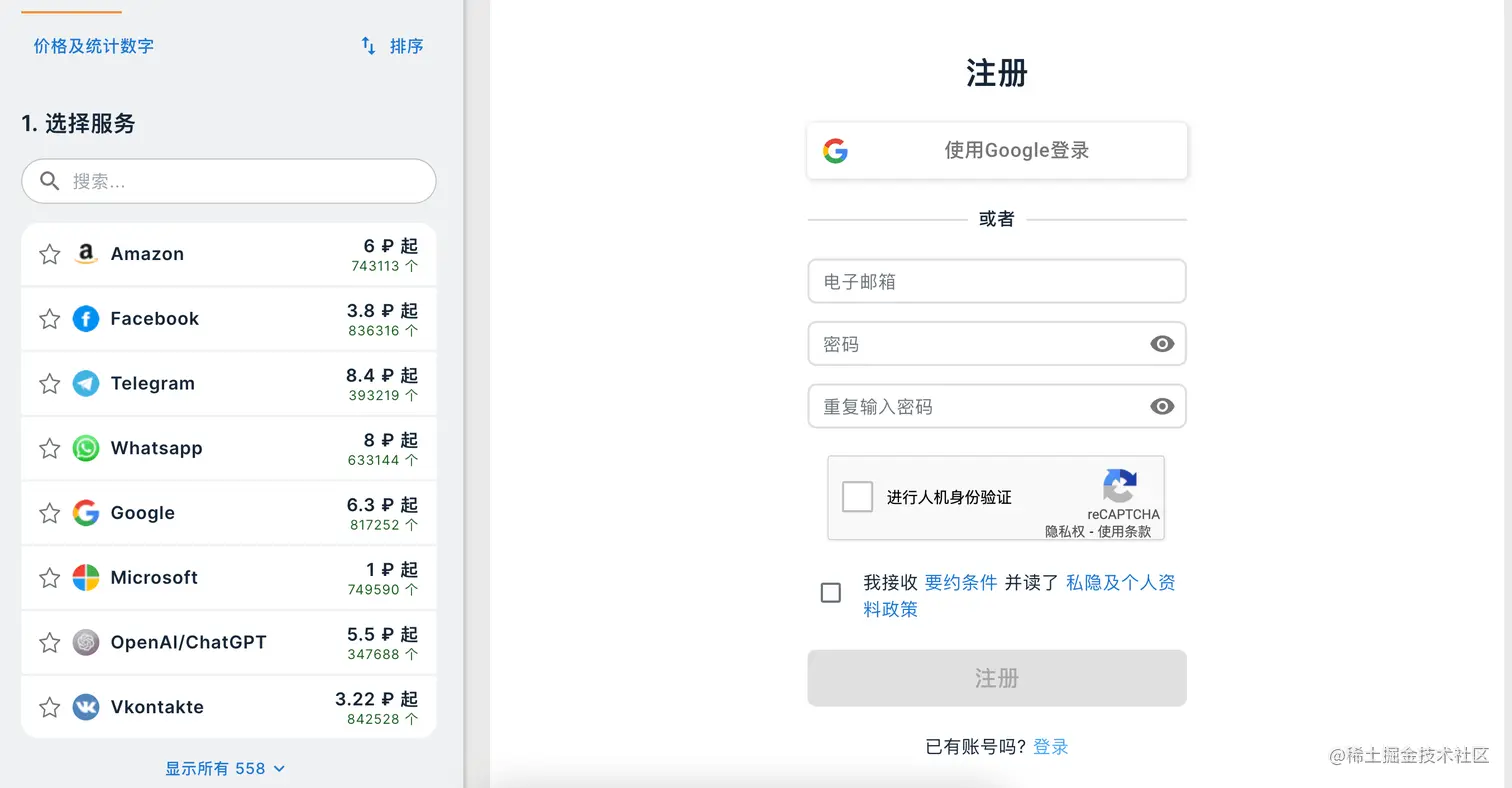Show password via eye icon in 密码 field

tap(1161, 344)
